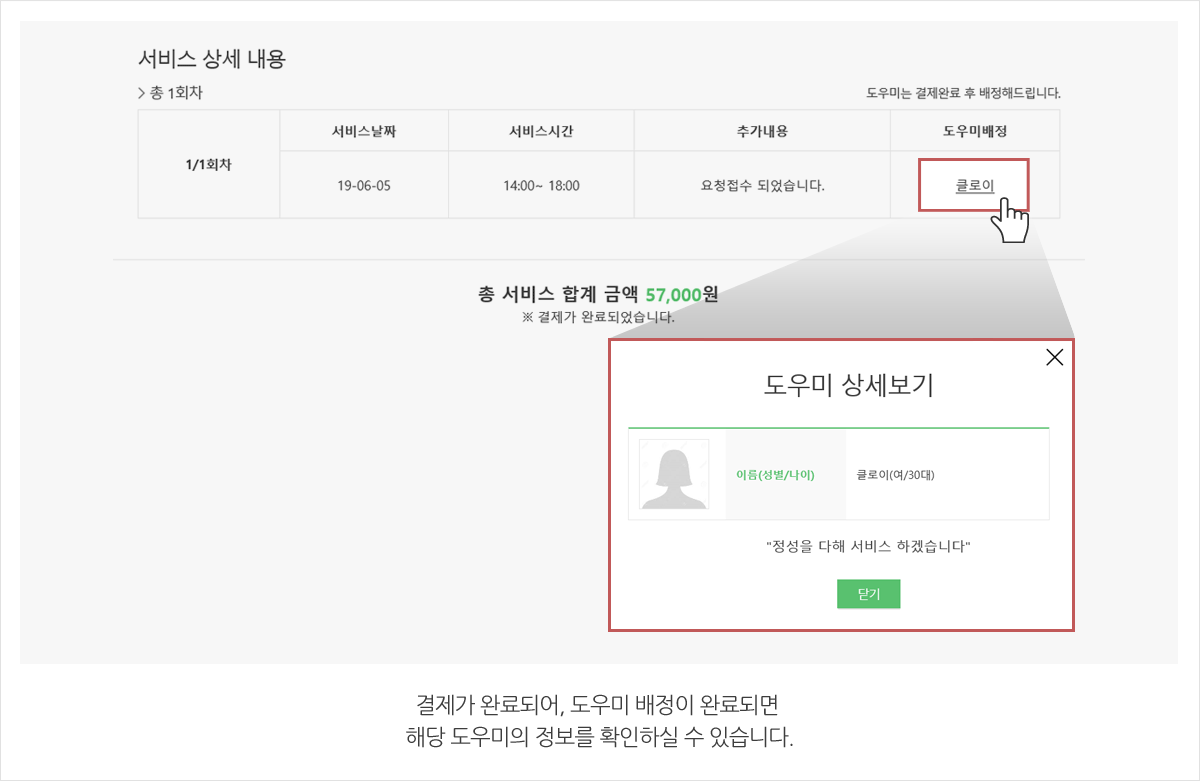Close the helper detail popup with X
This screenshot has width=1200, height=781.
(1054, 358)
